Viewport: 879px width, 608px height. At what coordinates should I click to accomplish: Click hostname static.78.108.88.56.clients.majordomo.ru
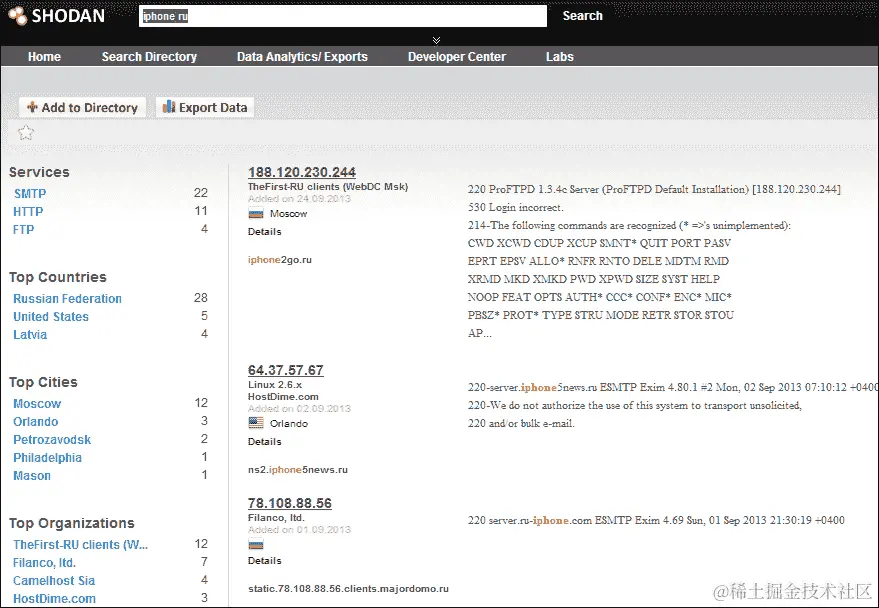pos(348,588)
